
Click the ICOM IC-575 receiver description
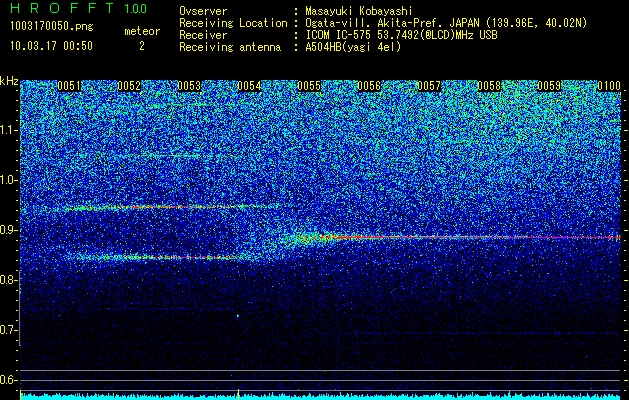(x=401, y=35)
